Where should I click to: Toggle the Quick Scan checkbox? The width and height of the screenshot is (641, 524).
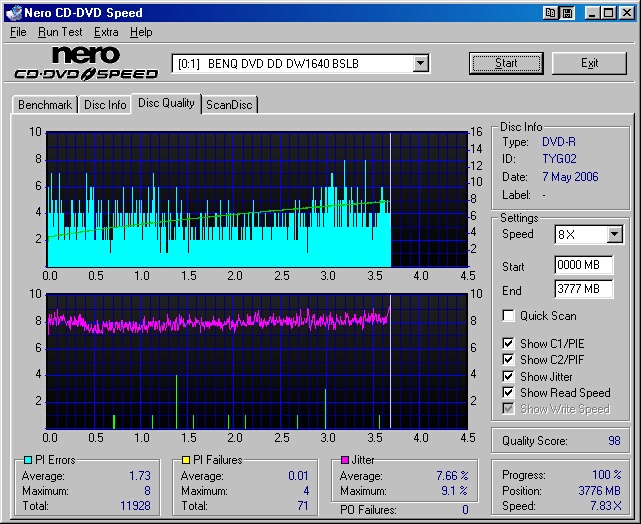pyautogui.click(x=508, y=316)
